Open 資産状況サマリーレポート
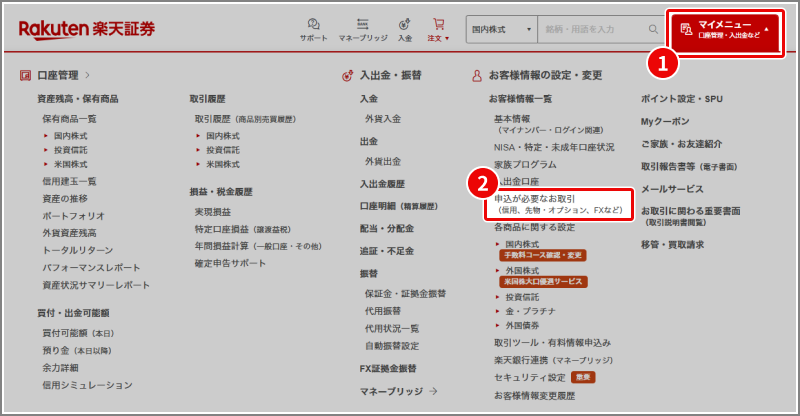This screenshot has width=800, height=416. click(96, 285)
